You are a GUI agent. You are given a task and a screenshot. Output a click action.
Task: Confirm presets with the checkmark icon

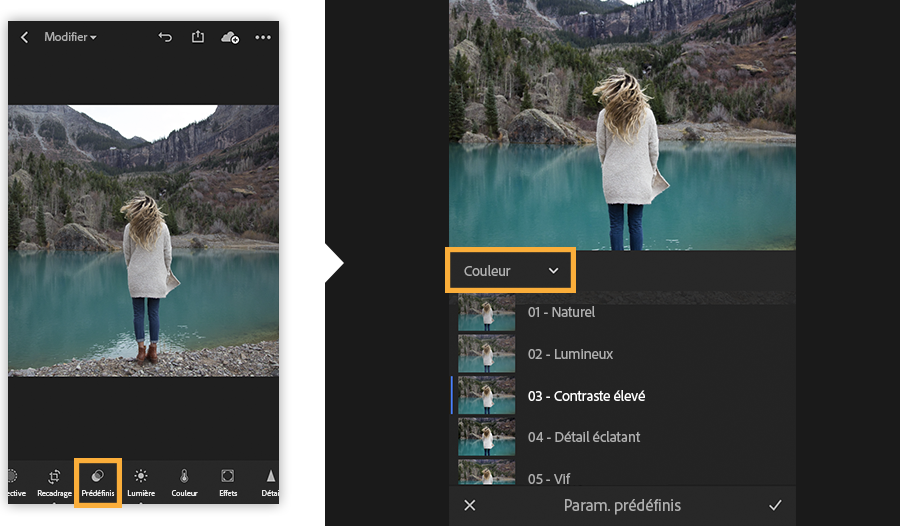click(775, 505)
